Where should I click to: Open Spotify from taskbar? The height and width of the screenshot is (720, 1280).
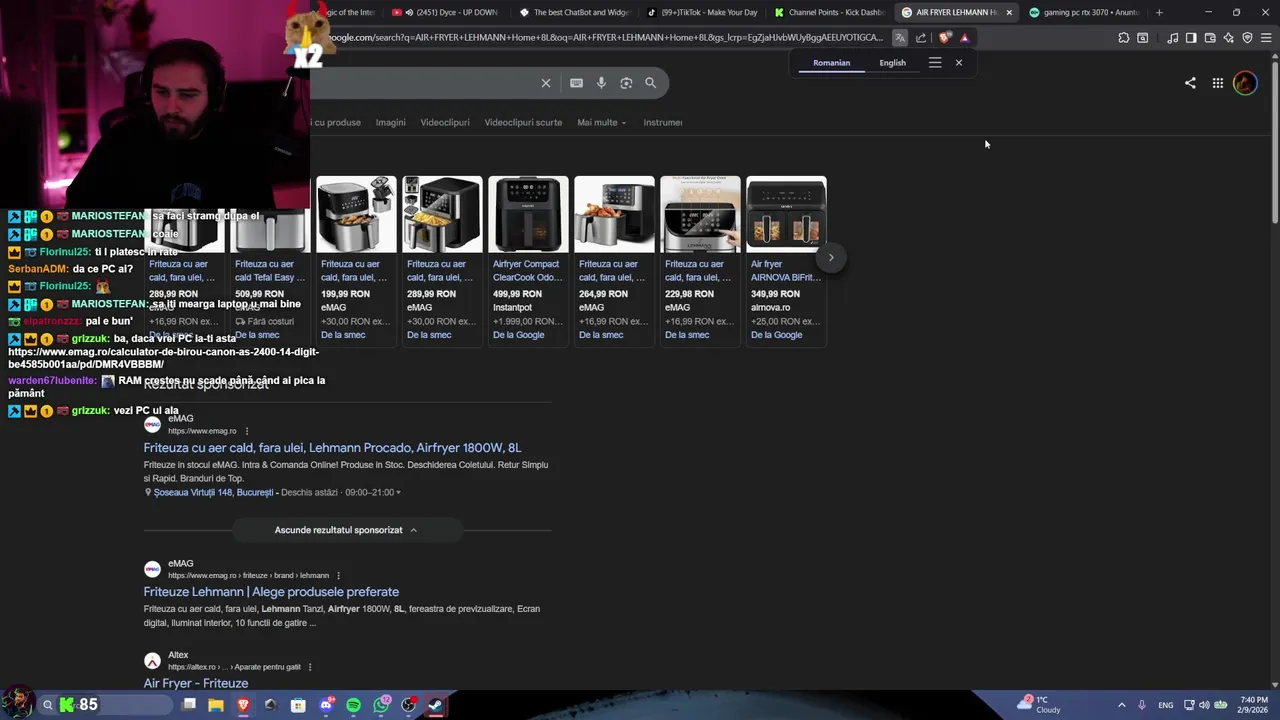pos(353,705)
